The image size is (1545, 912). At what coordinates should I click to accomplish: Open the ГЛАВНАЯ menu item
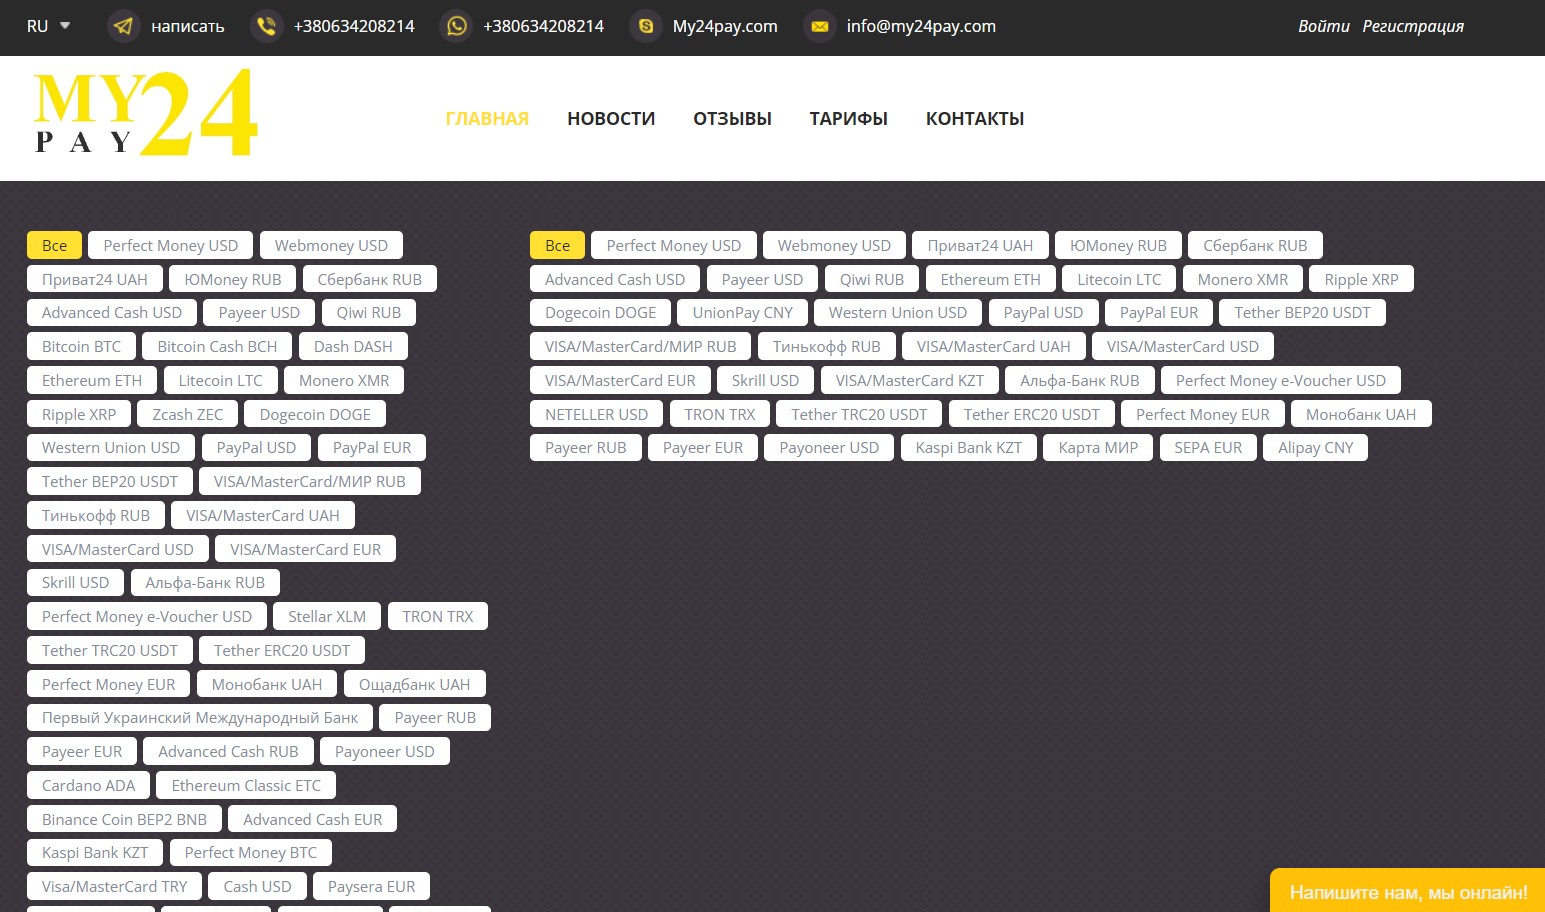point(487,119)
